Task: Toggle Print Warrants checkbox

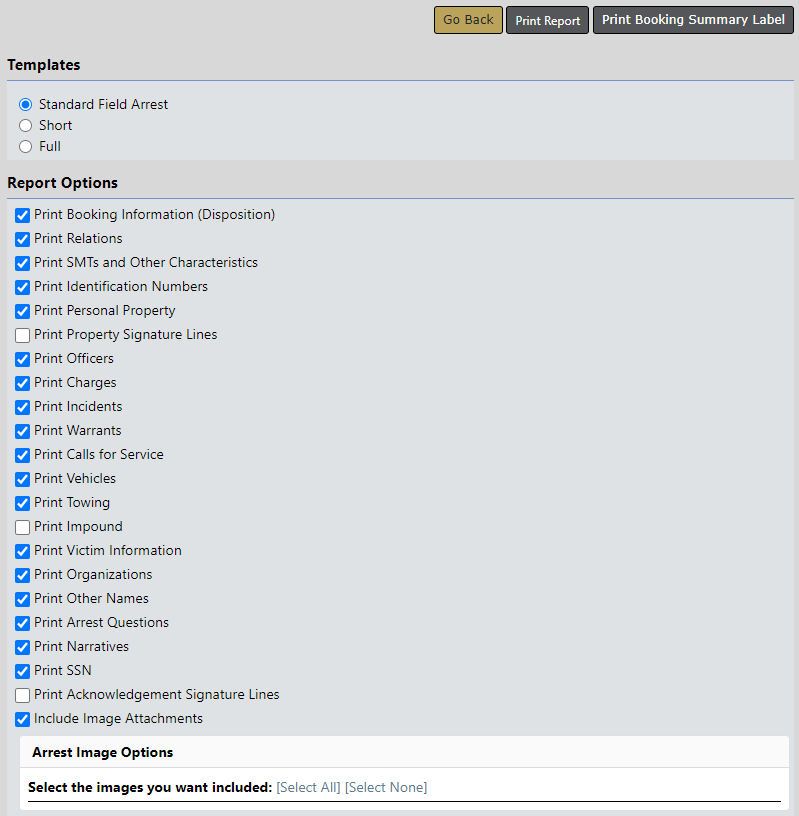Action: tap(23, 431)
